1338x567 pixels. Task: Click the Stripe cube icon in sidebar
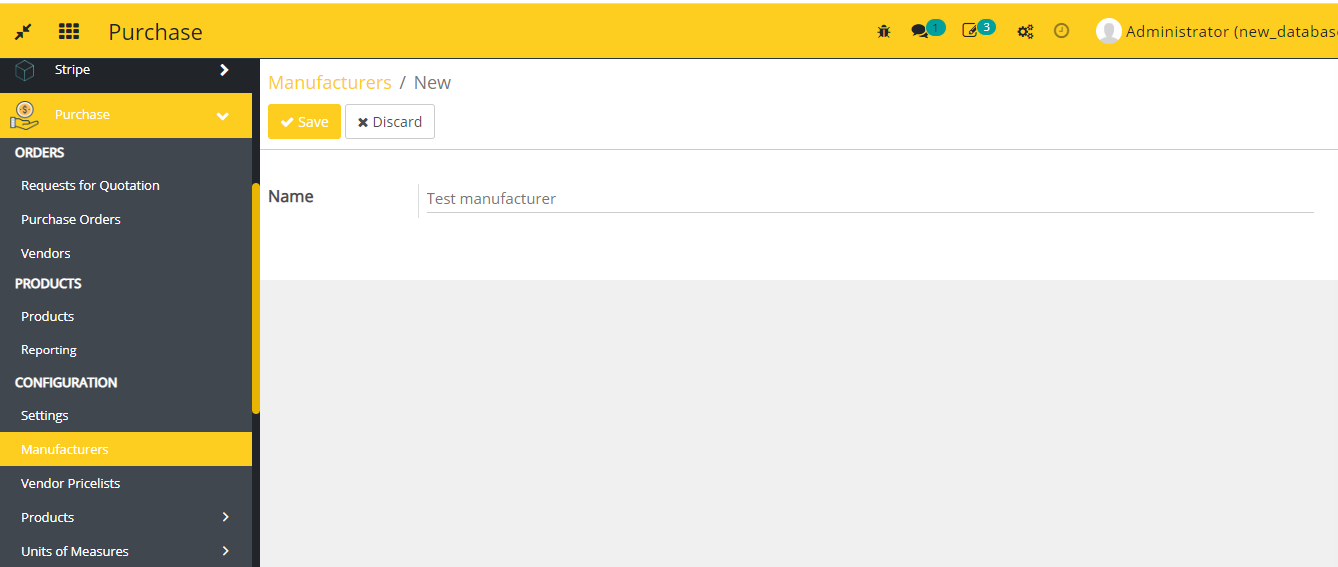pyautogui.click(x=25, y=71)
